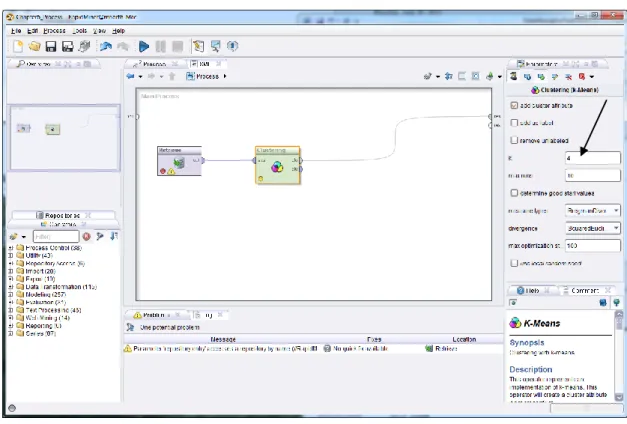
Task: Click the sort operators icon beside filter
Action: point(114,236)
